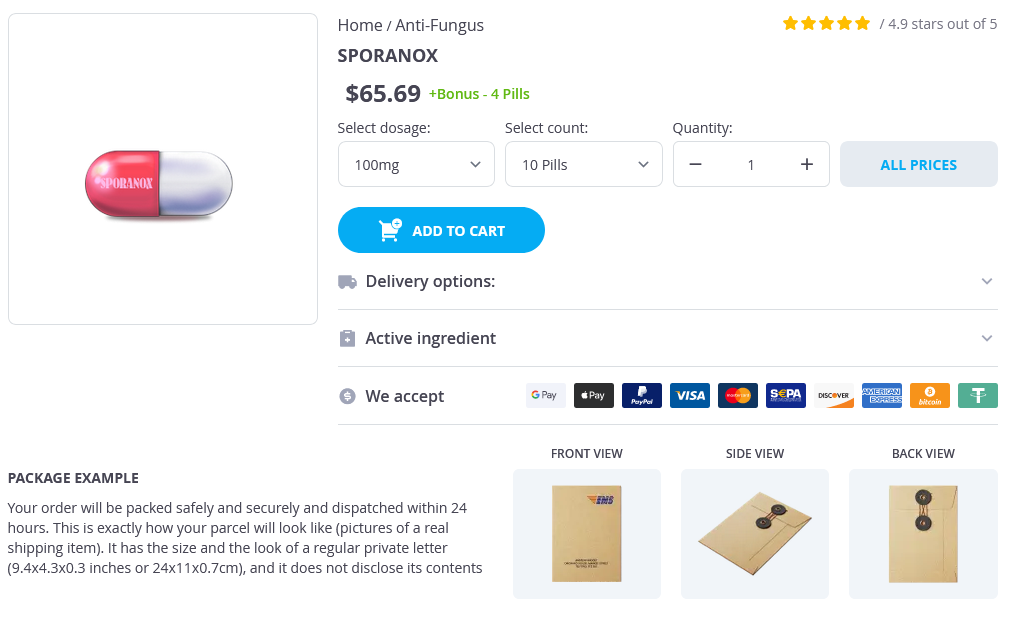Open the dosage dropdown showing 100mg

(x=416, y=164)
